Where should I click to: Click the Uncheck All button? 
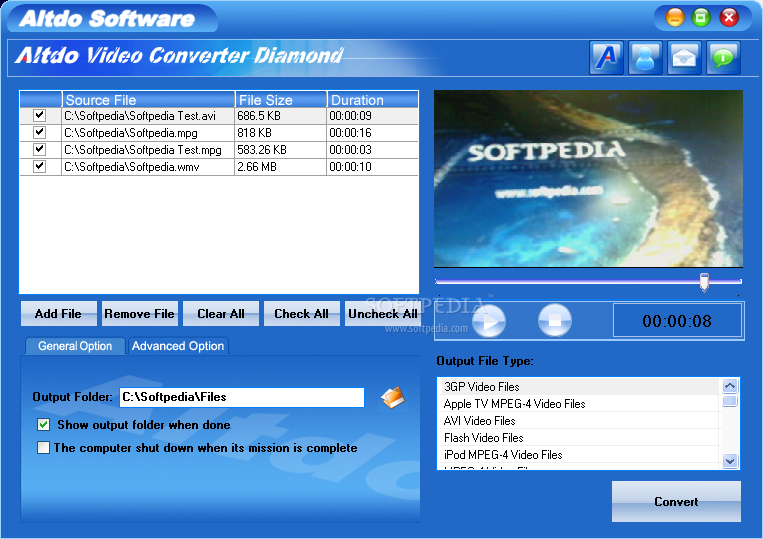(382, 314)
